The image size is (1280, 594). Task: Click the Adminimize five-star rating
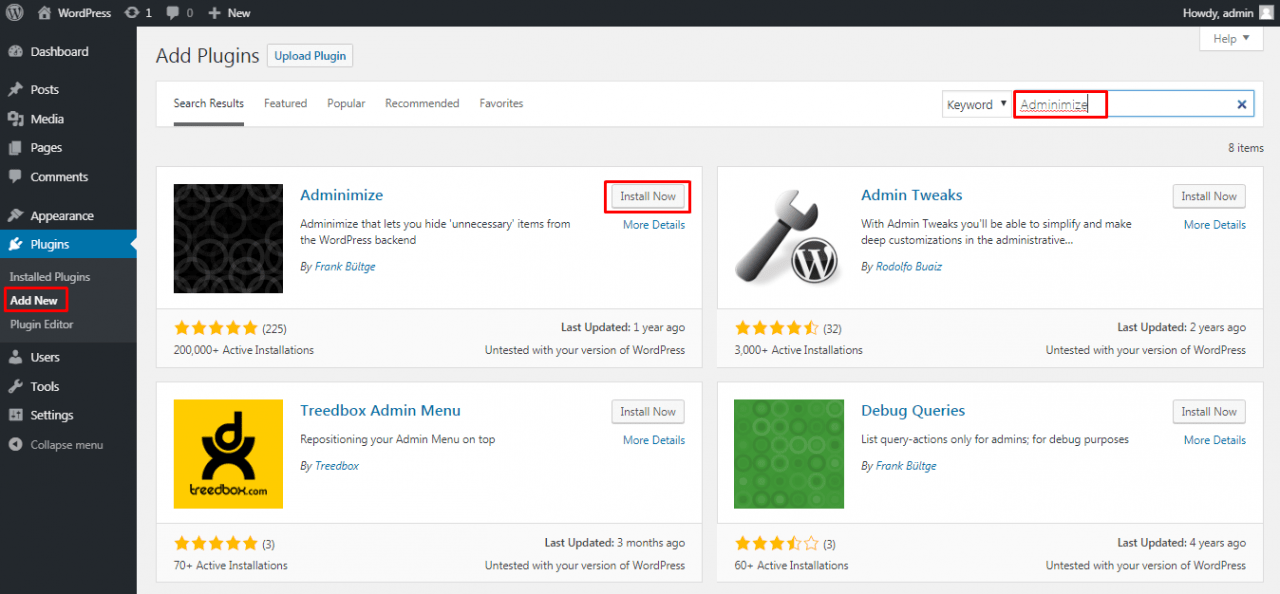click(216, 328)
